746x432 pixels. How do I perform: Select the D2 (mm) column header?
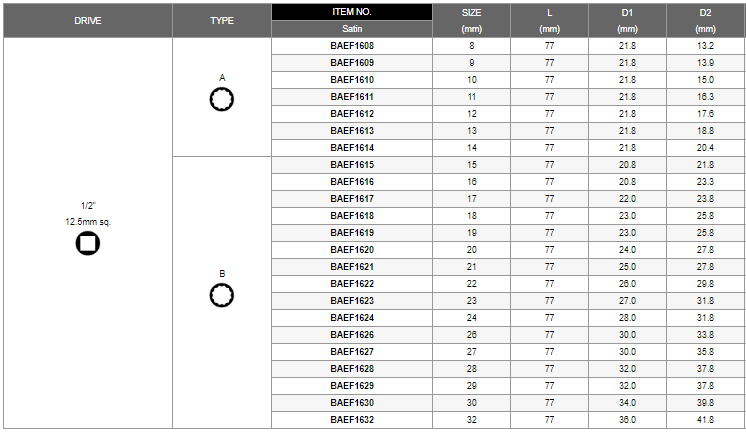pos(706,20)
